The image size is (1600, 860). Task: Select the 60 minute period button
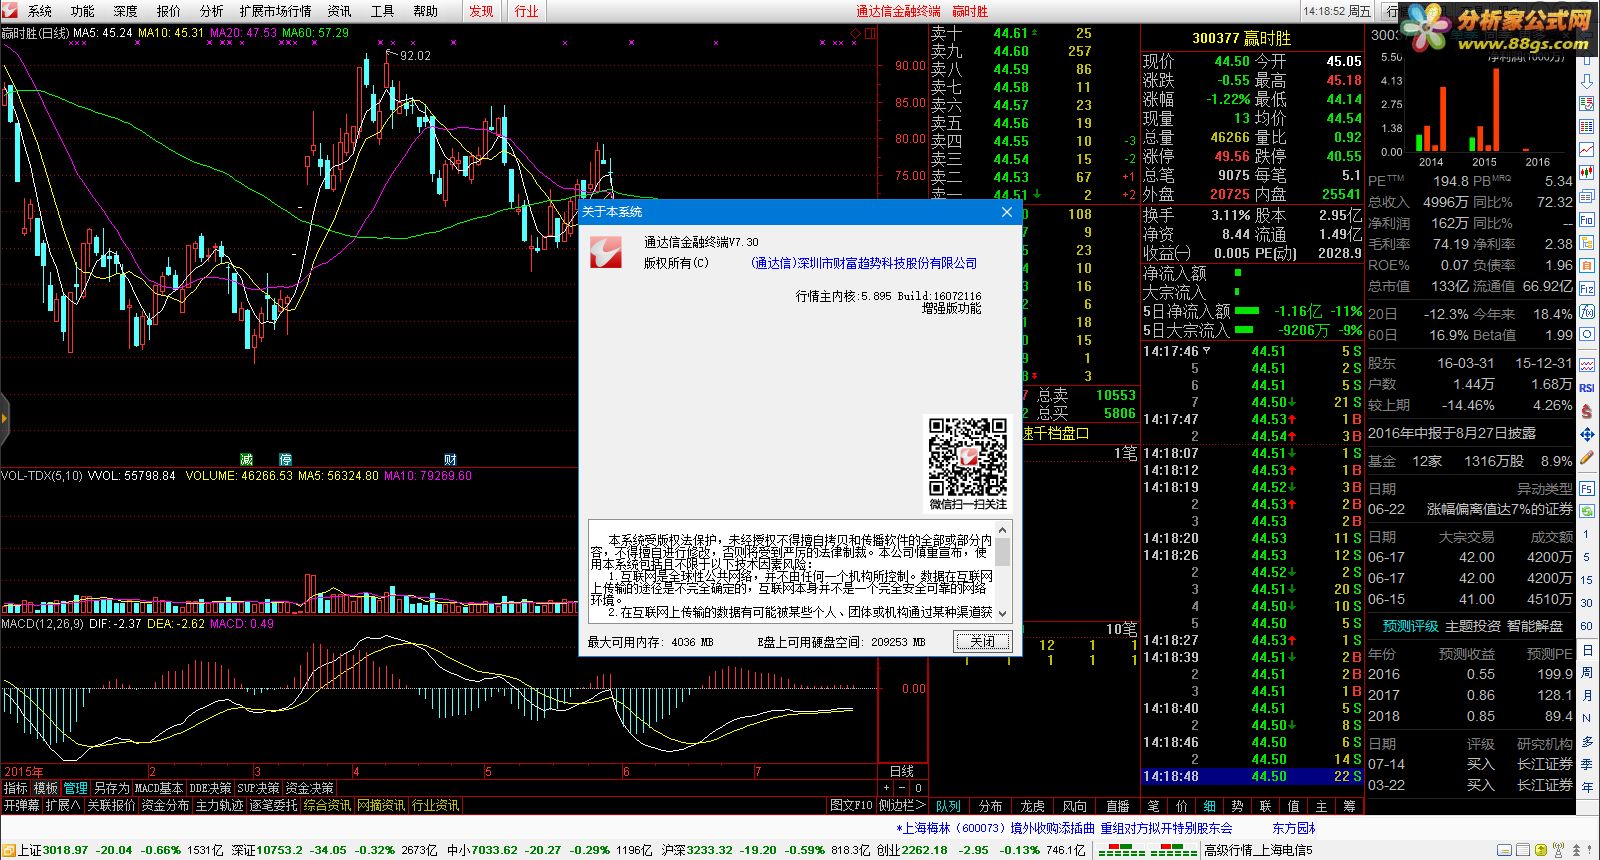click(1587, 626)
